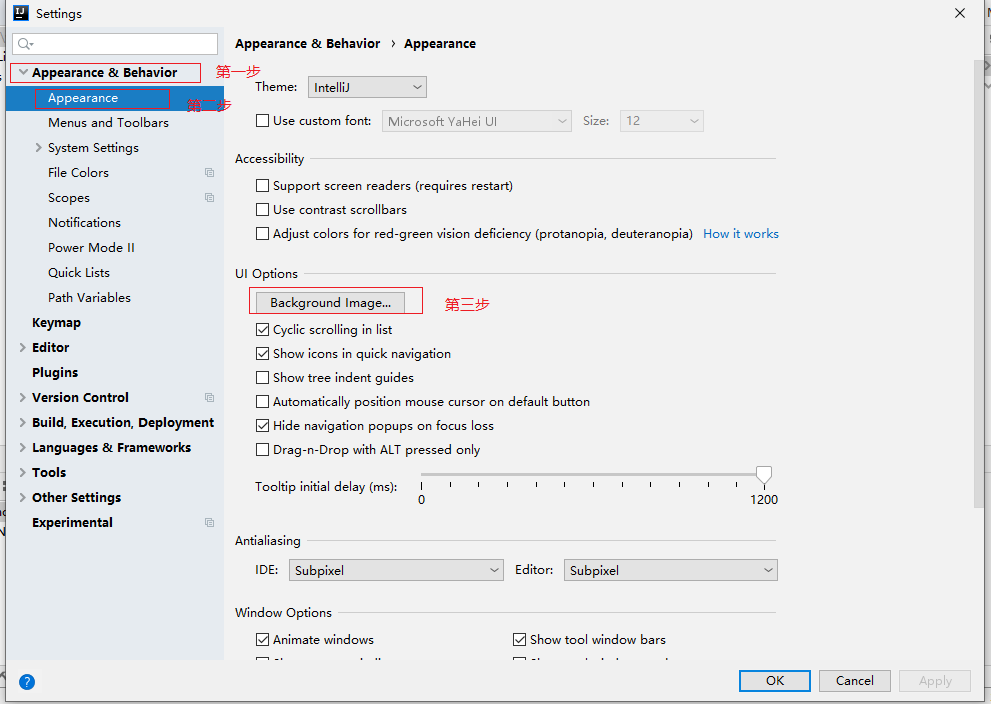This screenshot has width=991, height=704.
Task: Open the IDE antialiasing dropdown
Action: click(396, 570)
